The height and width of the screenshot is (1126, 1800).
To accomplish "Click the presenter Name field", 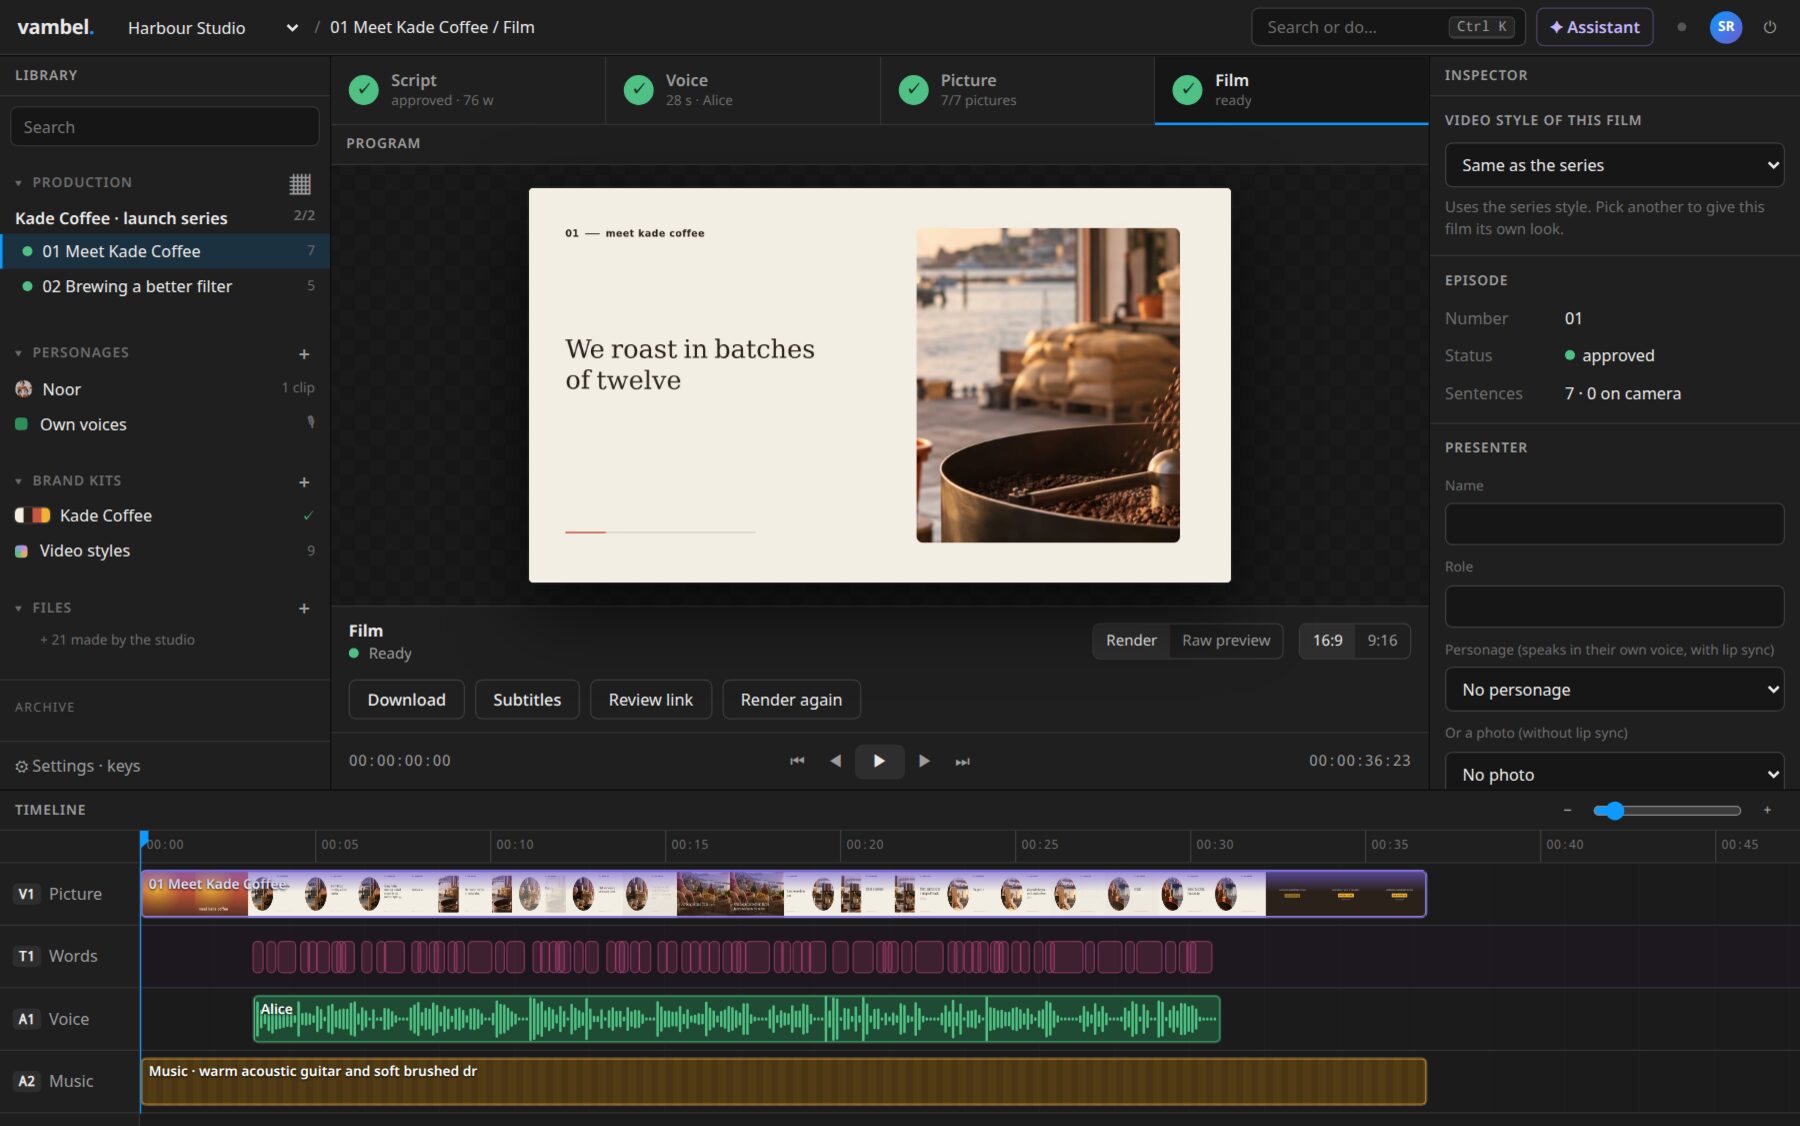I will (1614, 524).
